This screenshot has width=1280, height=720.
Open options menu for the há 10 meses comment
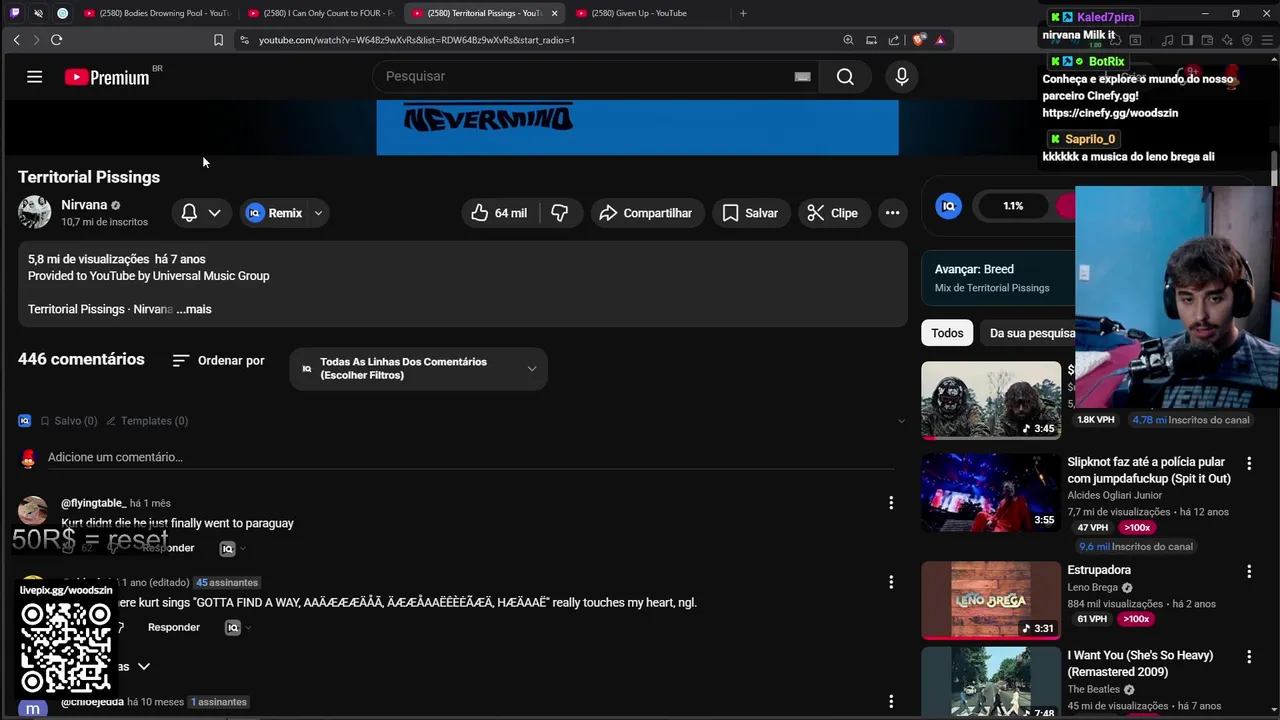[891, 702]
